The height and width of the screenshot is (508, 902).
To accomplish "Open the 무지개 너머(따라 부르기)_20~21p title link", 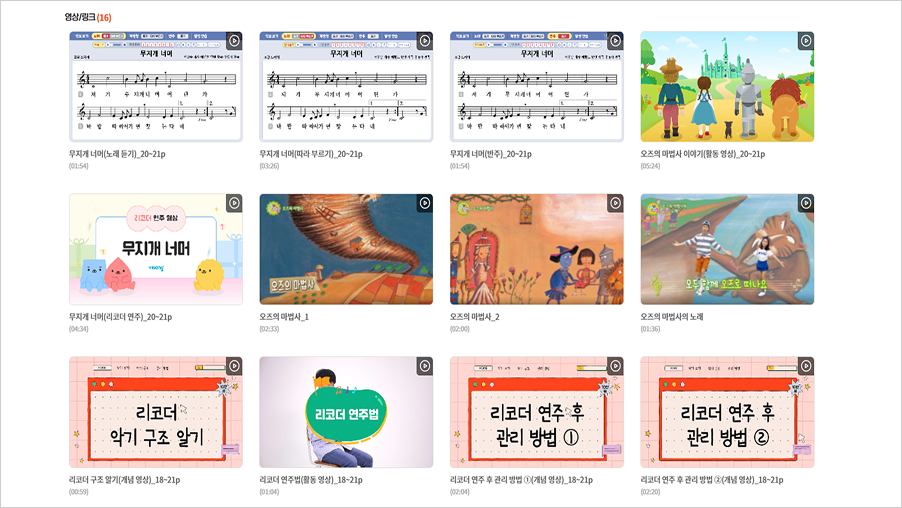I will pyautogui.click(x=311, y=154).
